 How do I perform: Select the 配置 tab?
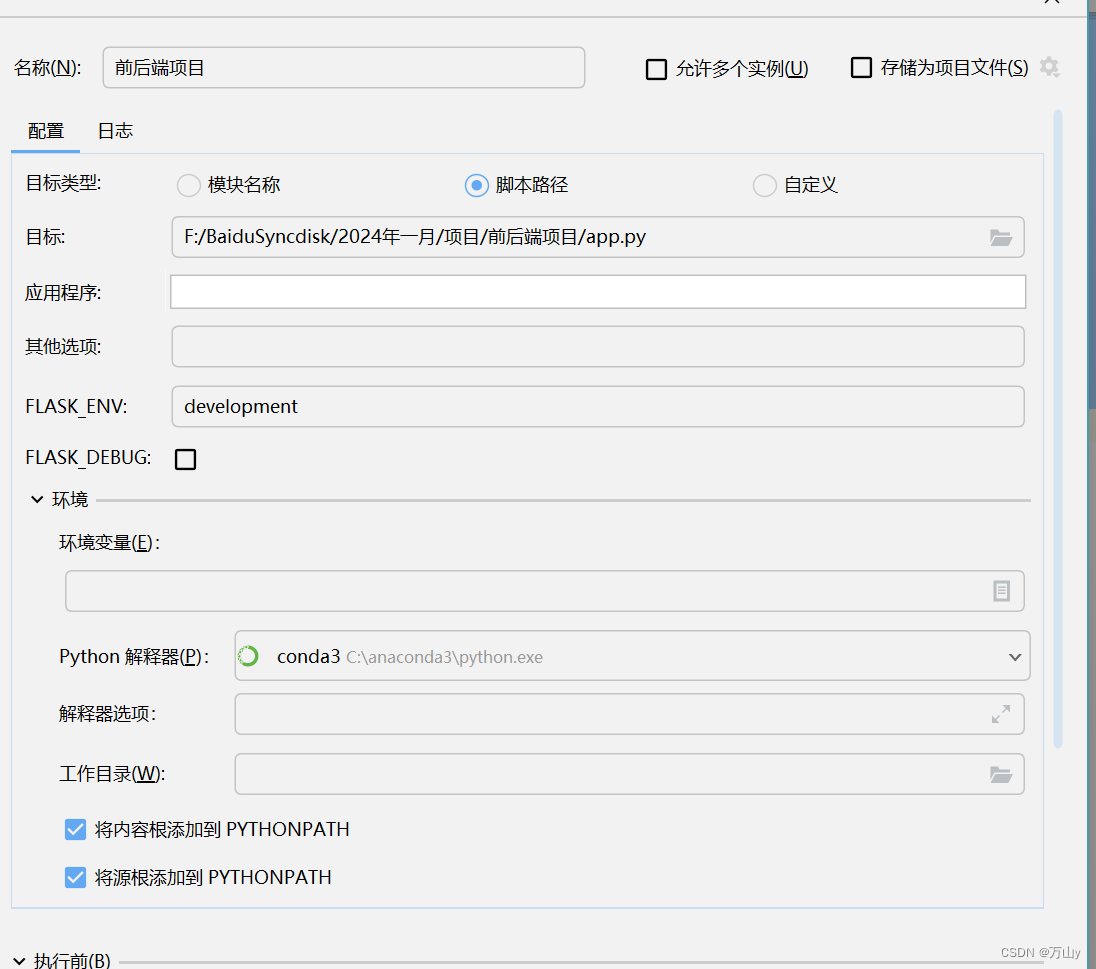45,131
